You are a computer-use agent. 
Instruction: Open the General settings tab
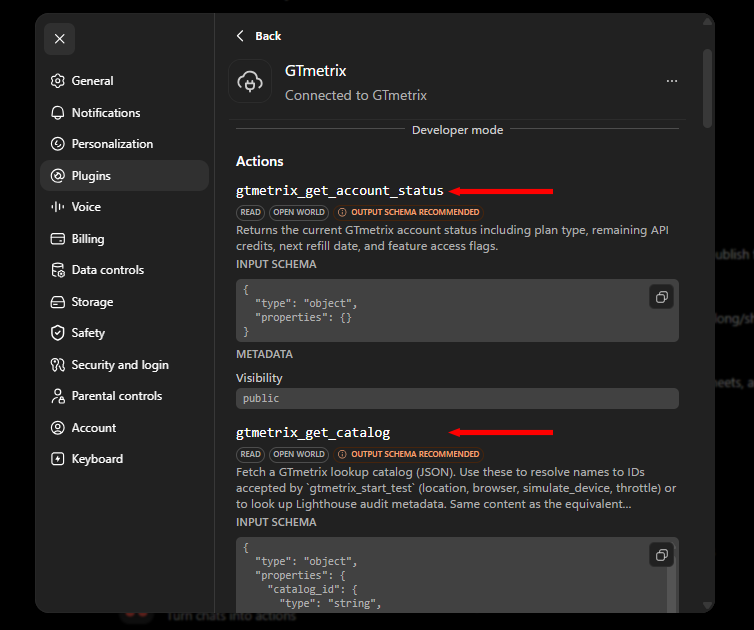(124, 81)
